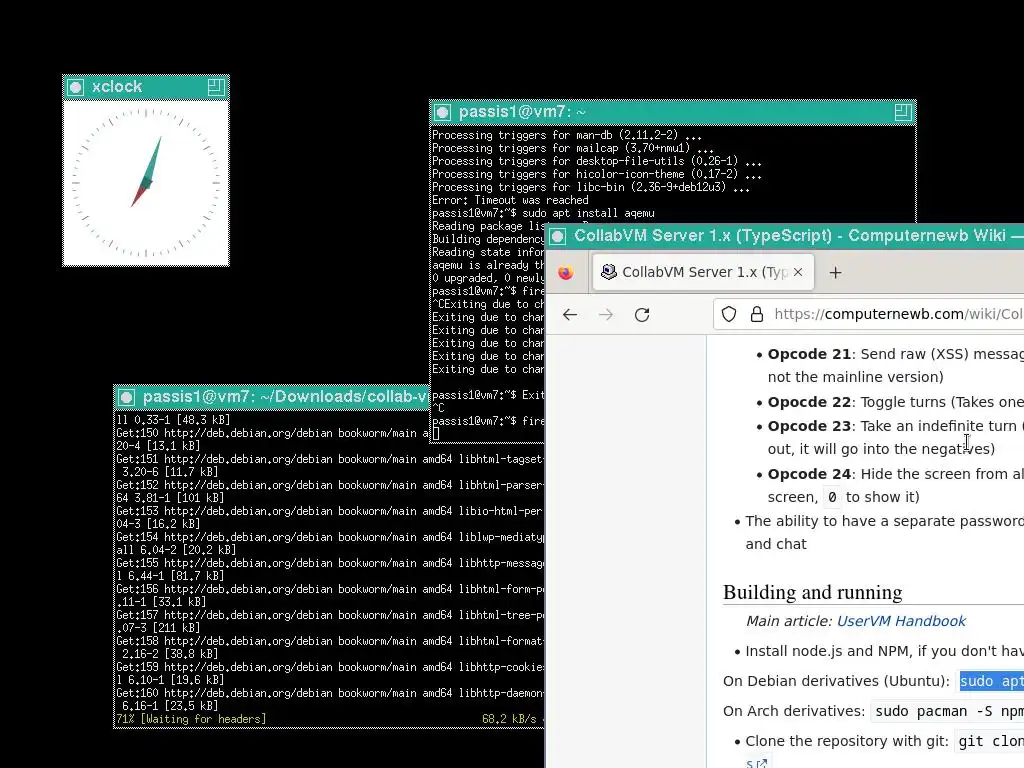Click 'On Debian derivatives (Ubuntu):' text
This screenshot has height=768, width=1024.
(x=836, y=681)
